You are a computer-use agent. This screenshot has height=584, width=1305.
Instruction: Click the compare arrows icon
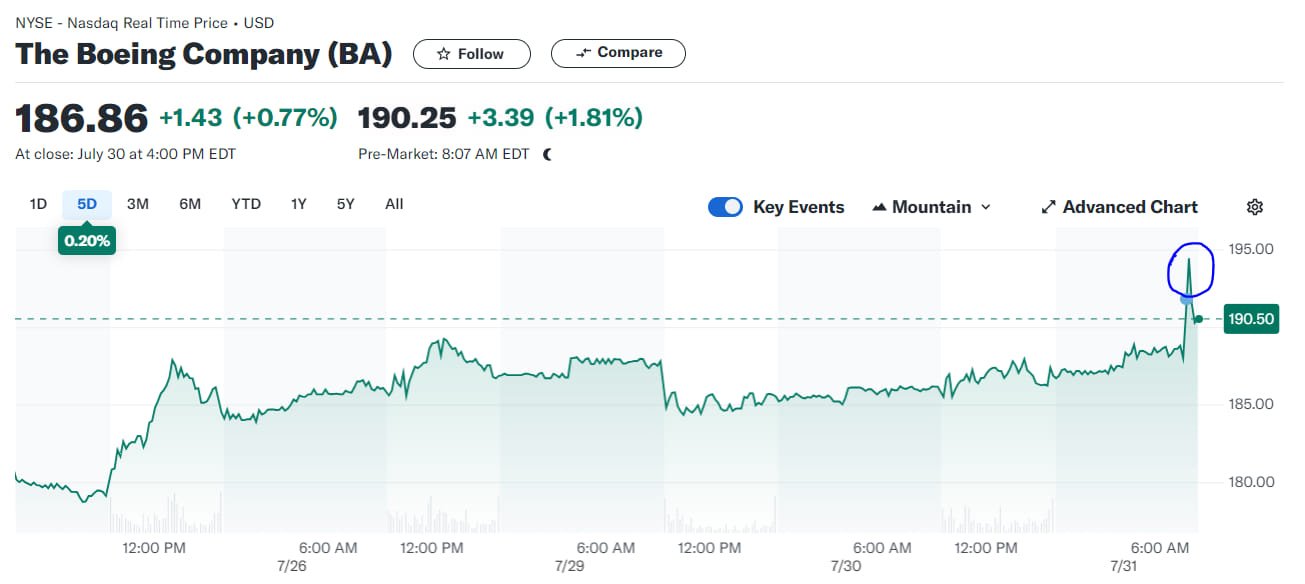click(x=585, y=53)
